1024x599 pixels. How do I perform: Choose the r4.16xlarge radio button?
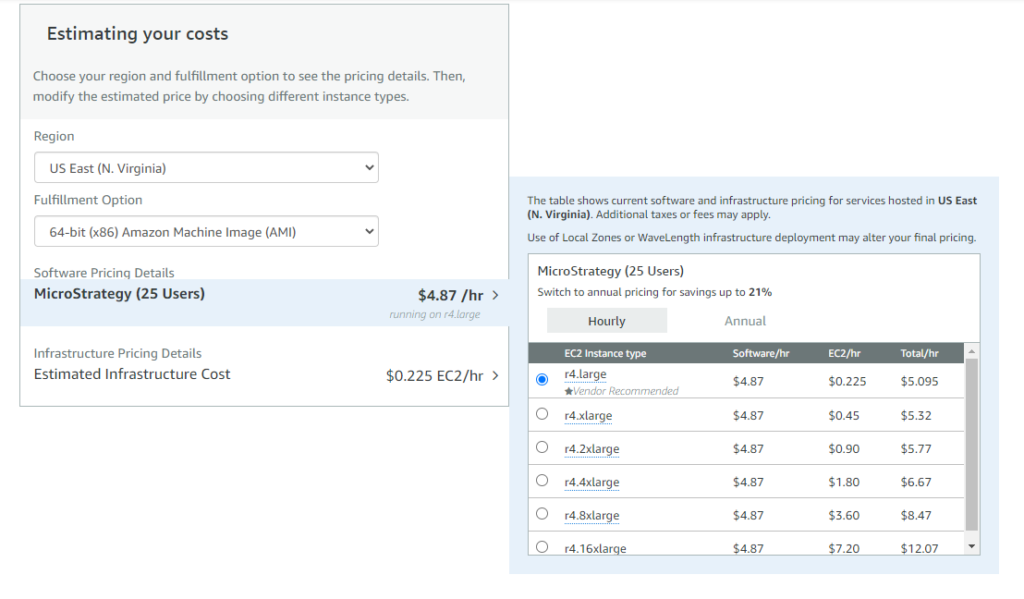pos(542,547)
